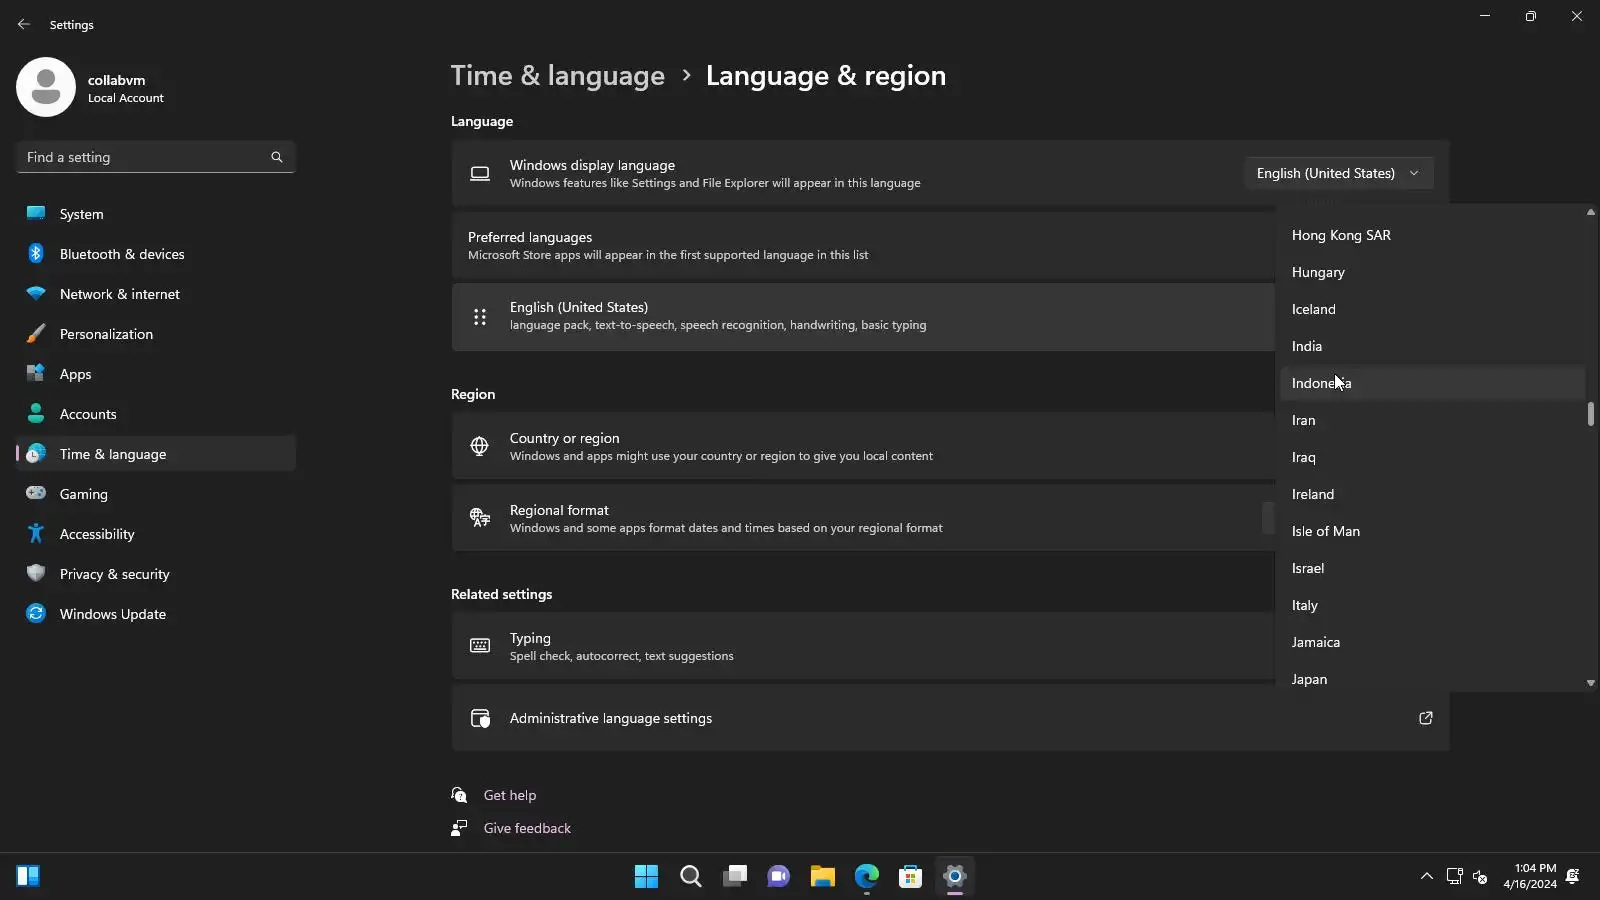Open the notification bell in system tray
The height and width of the screenshot is (900, 1600).
pos(1573,877)
